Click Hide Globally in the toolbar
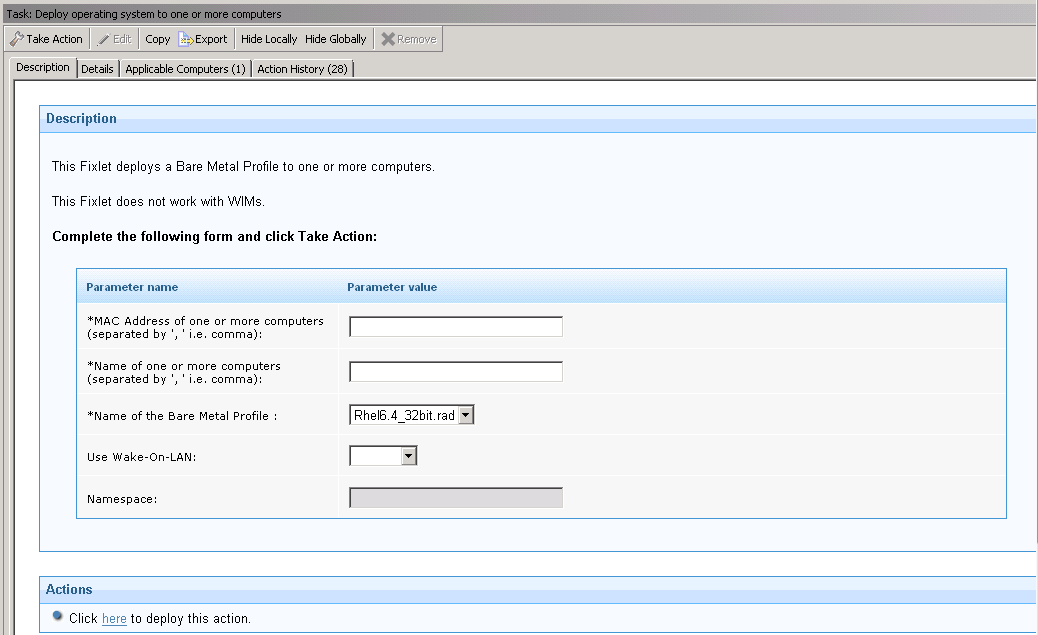Image resolution: width=1038 pixels, height=635 pixels. (x=336, y=38)
